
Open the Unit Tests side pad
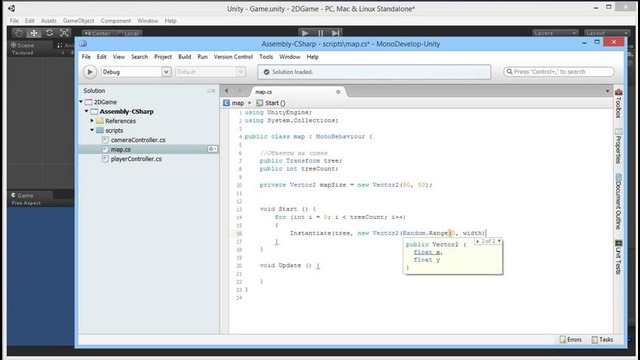(x=618, y=257)
